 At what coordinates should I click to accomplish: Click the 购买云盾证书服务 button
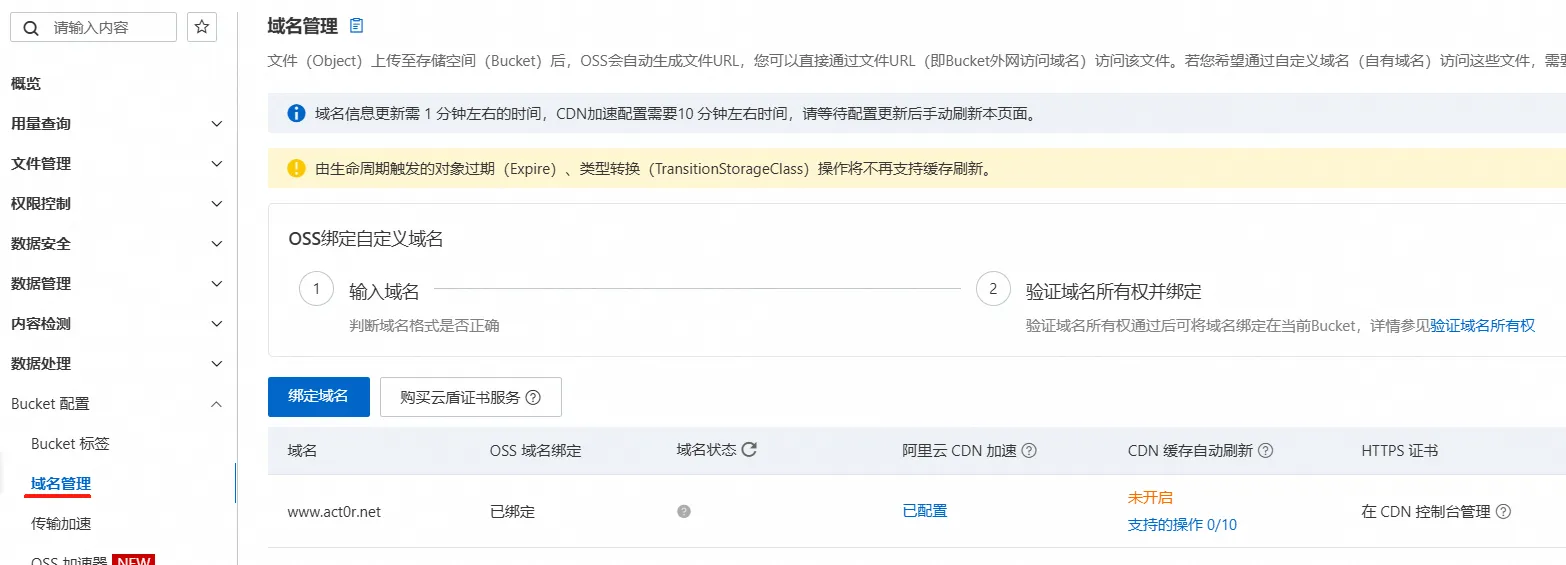[x=471, y=397]
